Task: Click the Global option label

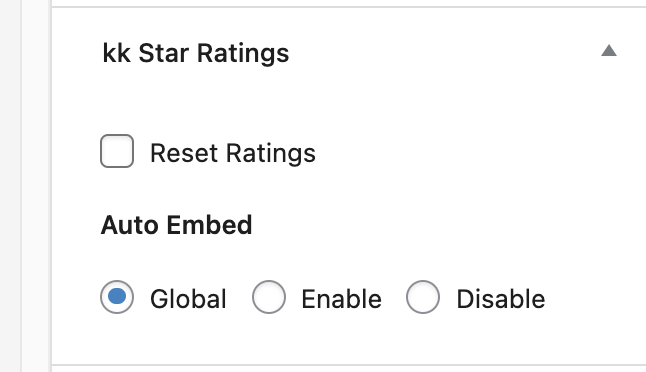Action: tap(188, 299)
